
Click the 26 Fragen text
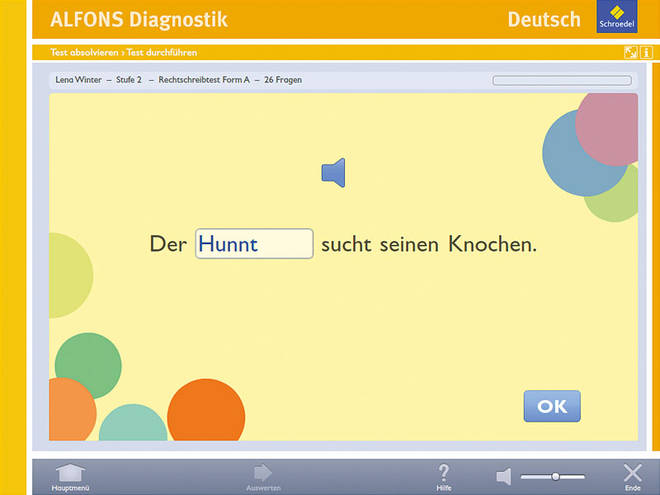coord(283,80)
